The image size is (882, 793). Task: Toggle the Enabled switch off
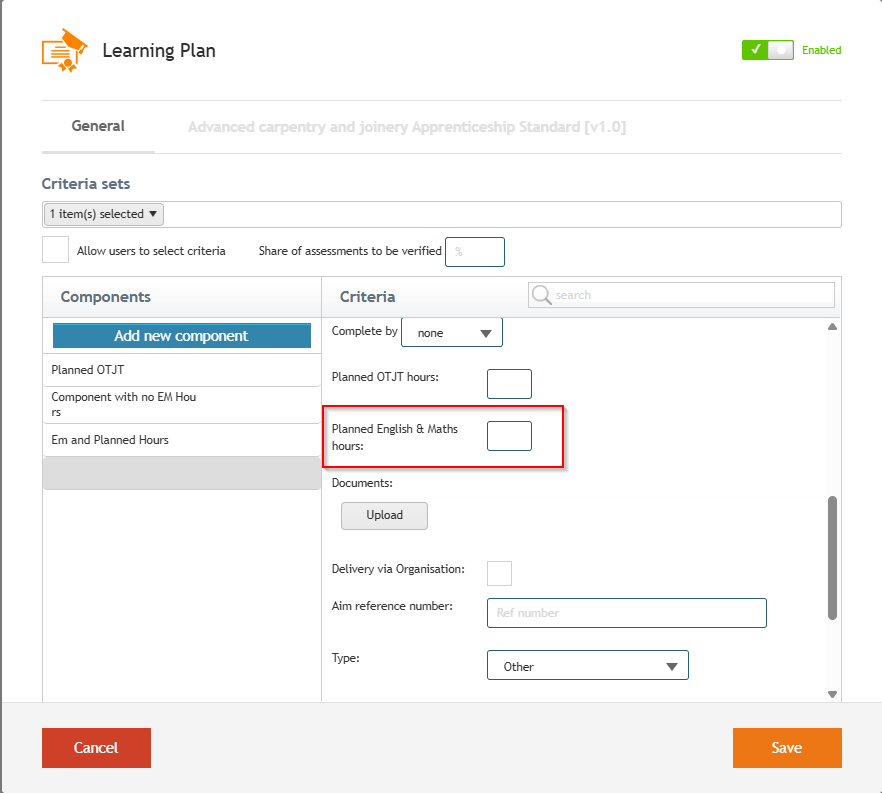click(x=767, y=50)
